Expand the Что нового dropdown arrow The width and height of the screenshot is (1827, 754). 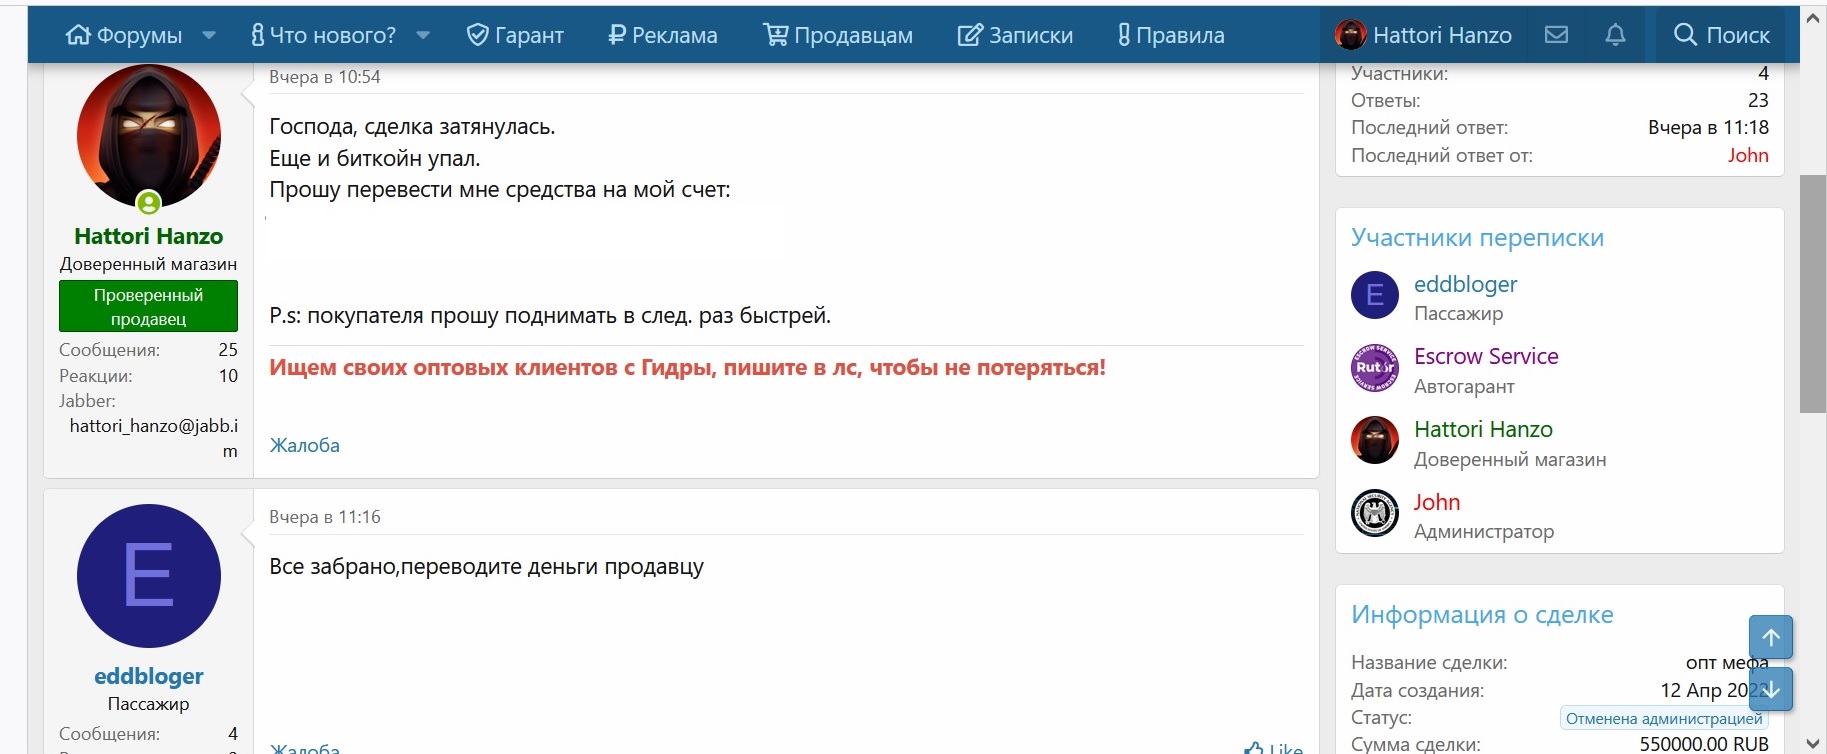click(423, 35)
